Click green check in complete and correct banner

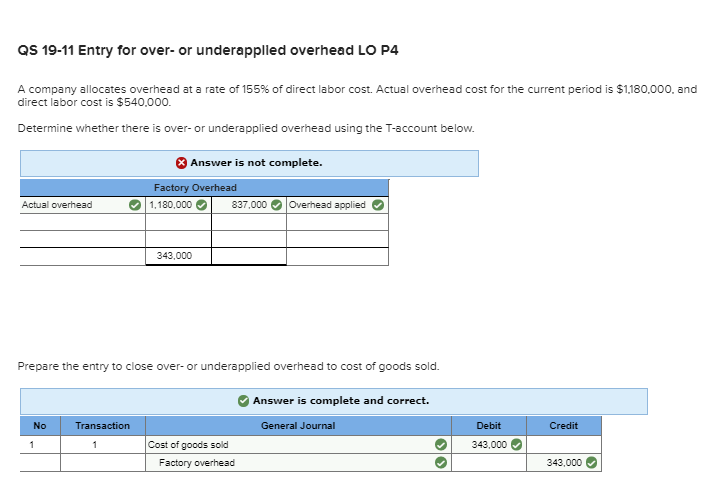244,401
